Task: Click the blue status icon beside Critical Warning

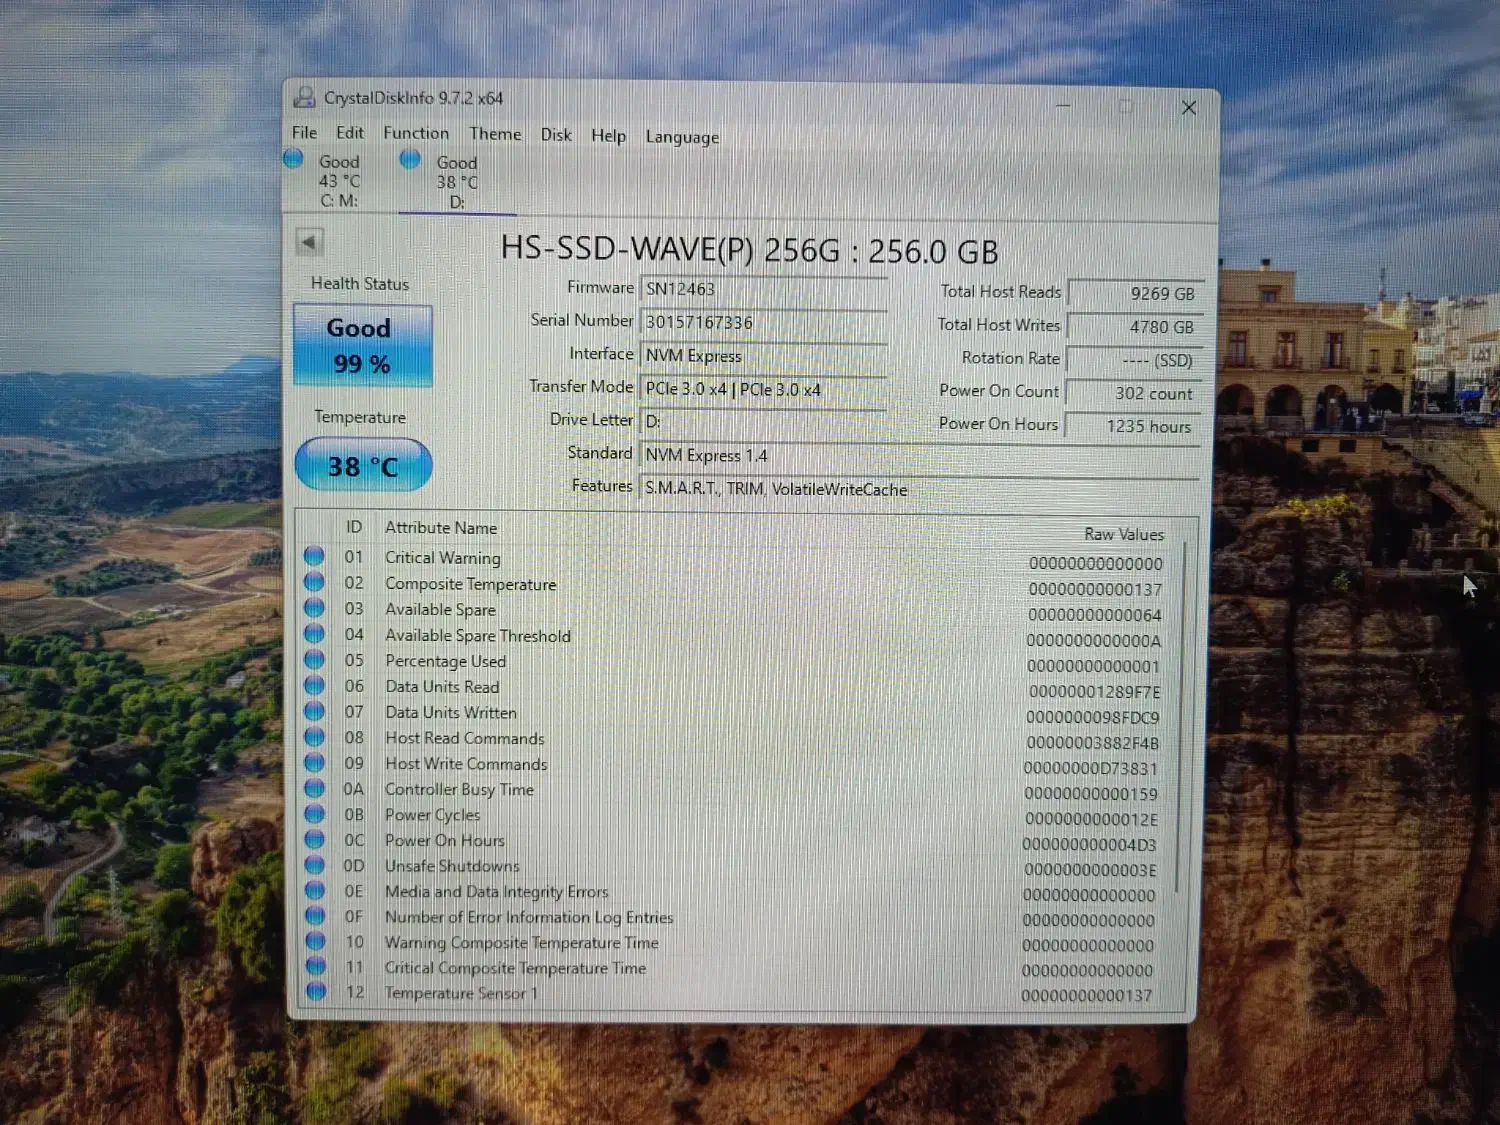Action: (315, 556)
